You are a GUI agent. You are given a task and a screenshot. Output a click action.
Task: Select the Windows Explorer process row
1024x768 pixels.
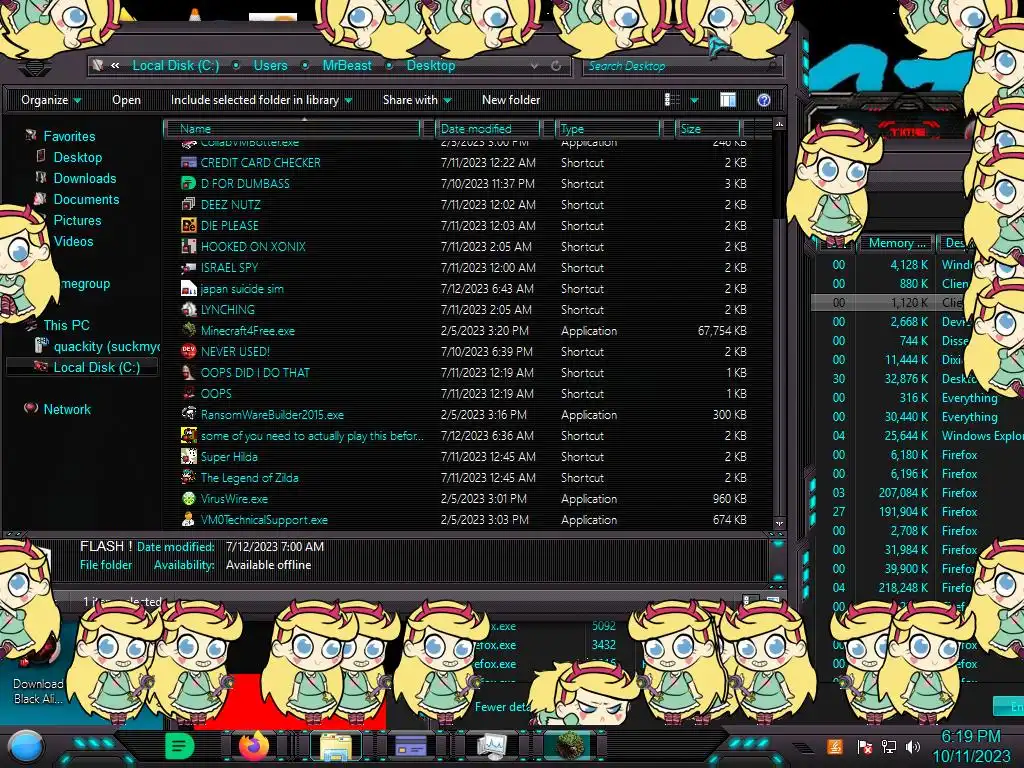click(919, 436)
